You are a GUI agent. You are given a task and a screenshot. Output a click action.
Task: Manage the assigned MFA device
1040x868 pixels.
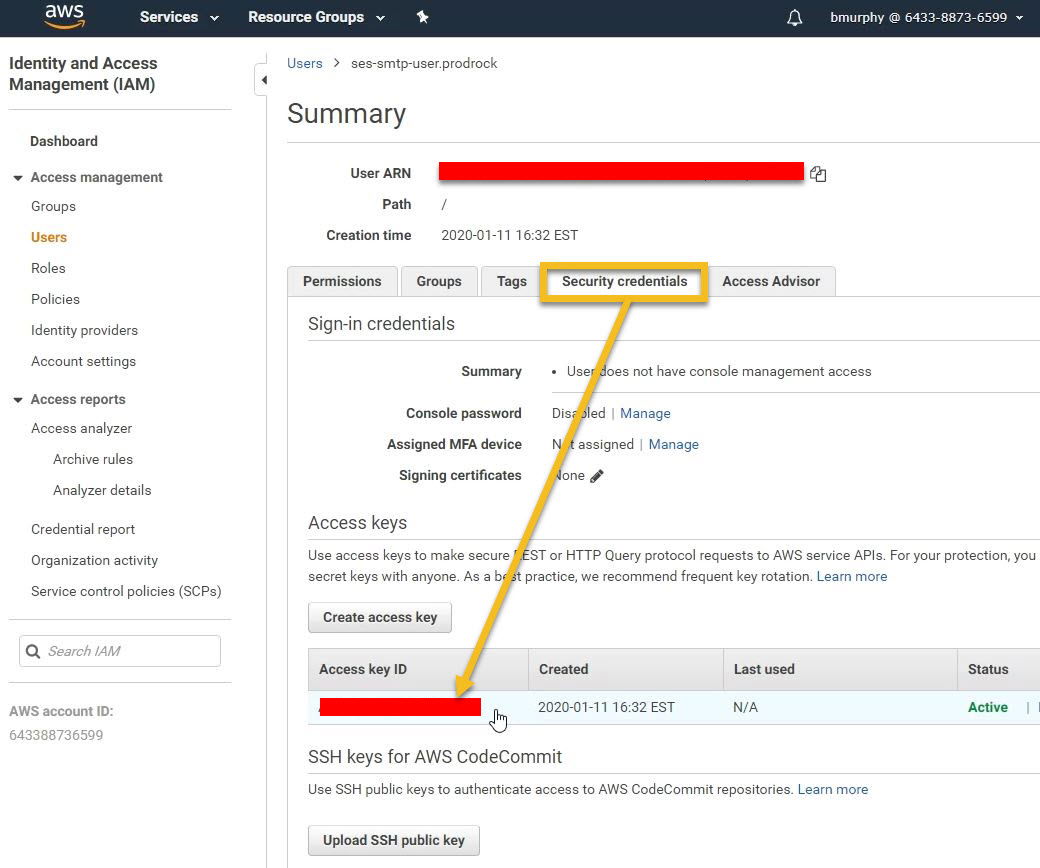673,444
